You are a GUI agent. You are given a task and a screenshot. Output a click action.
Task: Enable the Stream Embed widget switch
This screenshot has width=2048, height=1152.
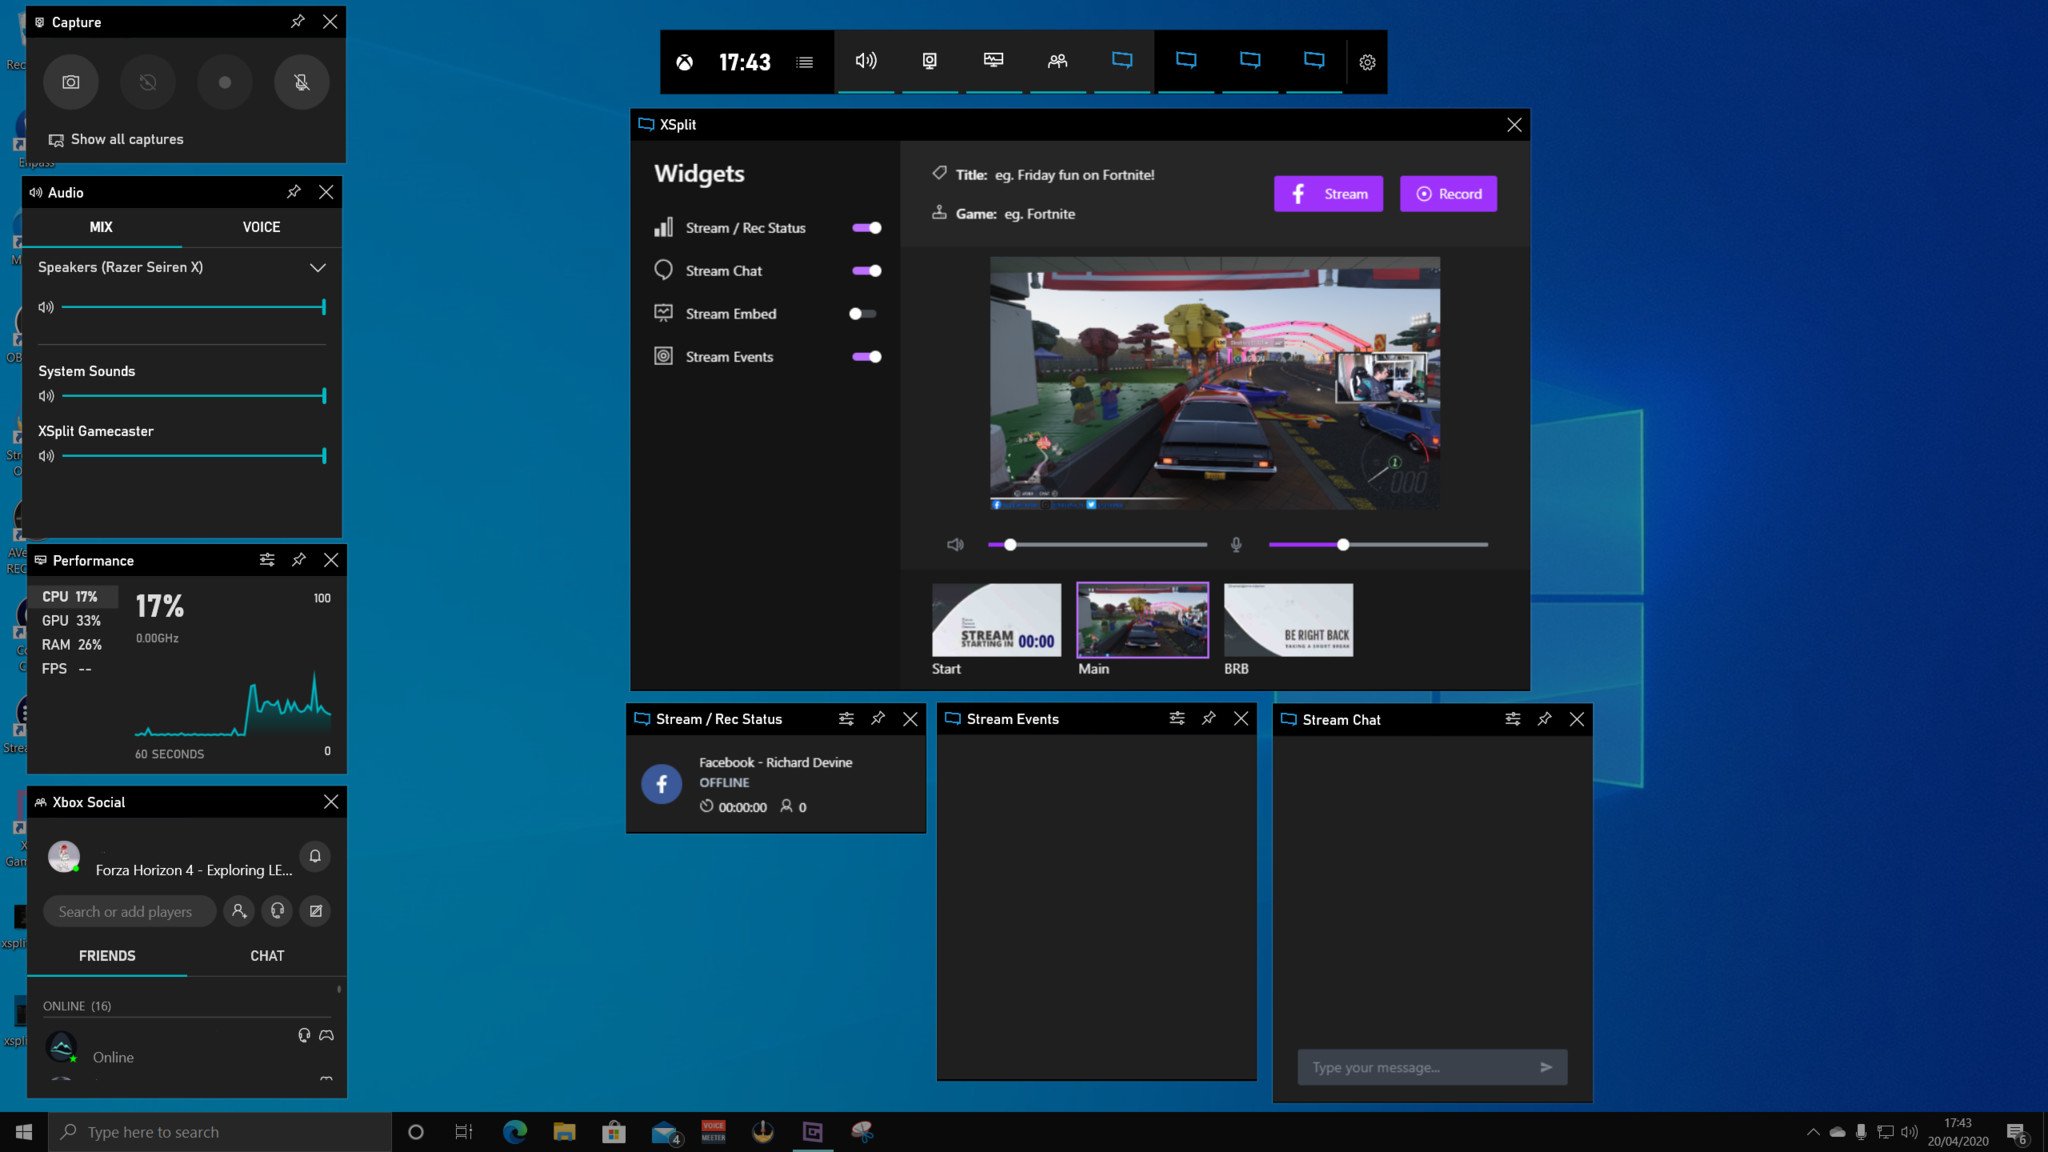[x=862, y=314]
